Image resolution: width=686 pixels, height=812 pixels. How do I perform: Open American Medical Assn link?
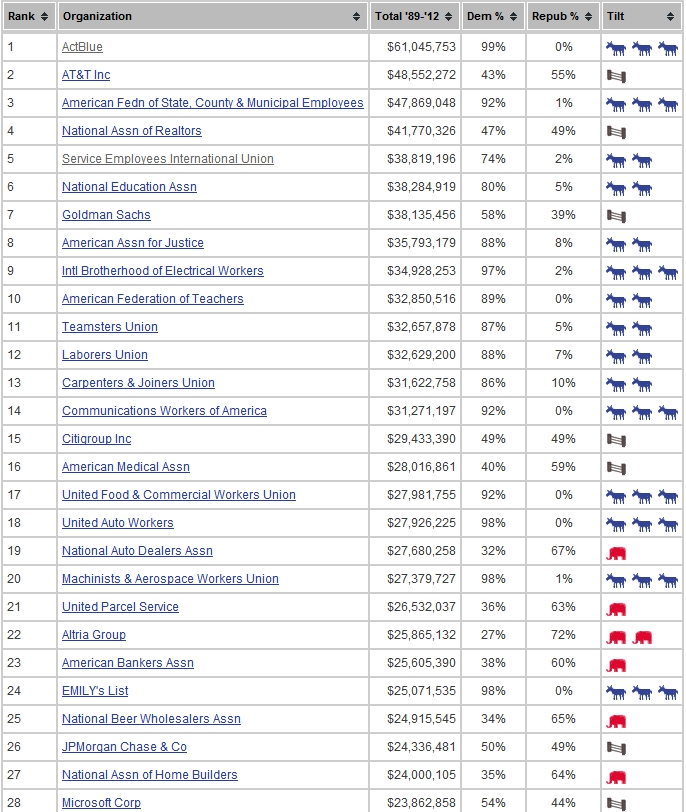(126, 467)
